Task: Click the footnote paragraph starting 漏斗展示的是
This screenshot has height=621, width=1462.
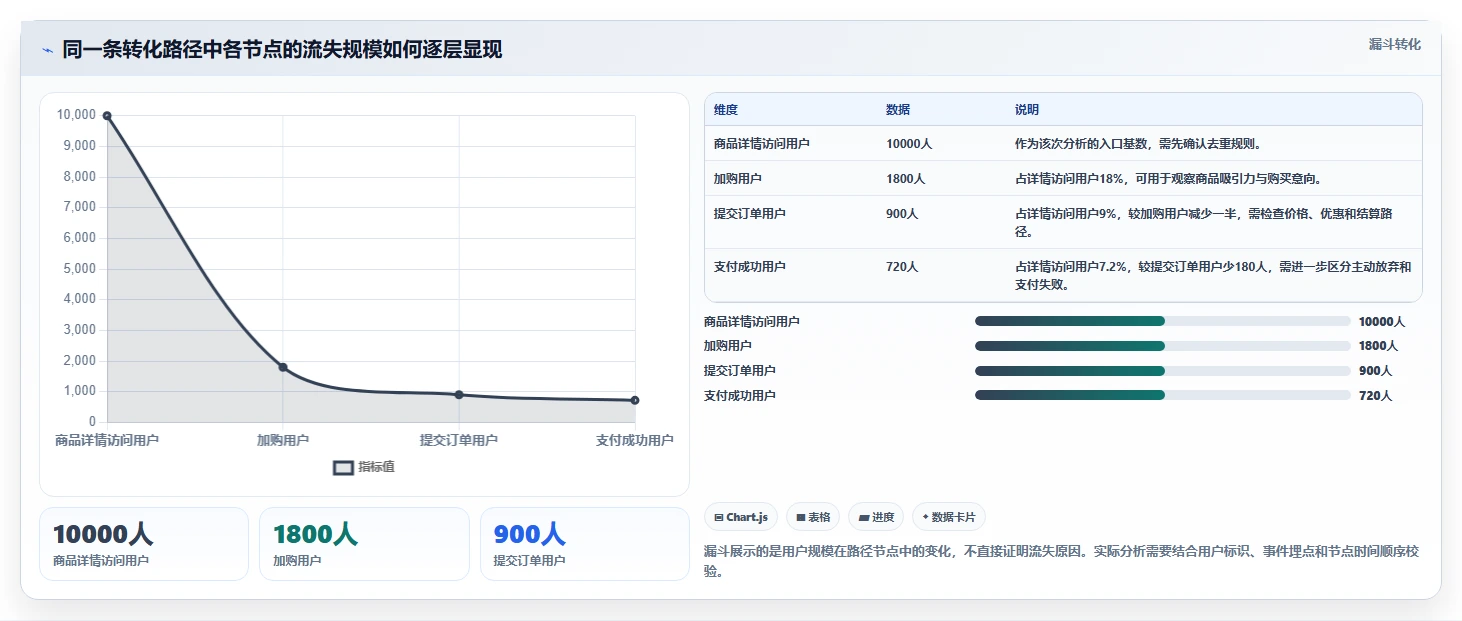Action: pos(1061,562)
